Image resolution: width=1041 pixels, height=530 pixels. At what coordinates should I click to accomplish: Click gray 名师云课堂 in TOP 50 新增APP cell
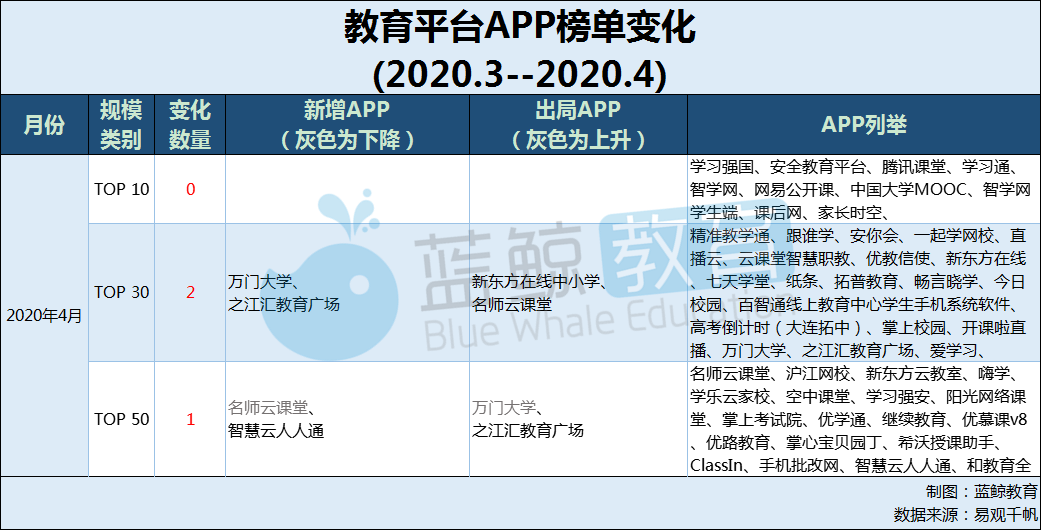pyautogui.click(x=268, y=408)
